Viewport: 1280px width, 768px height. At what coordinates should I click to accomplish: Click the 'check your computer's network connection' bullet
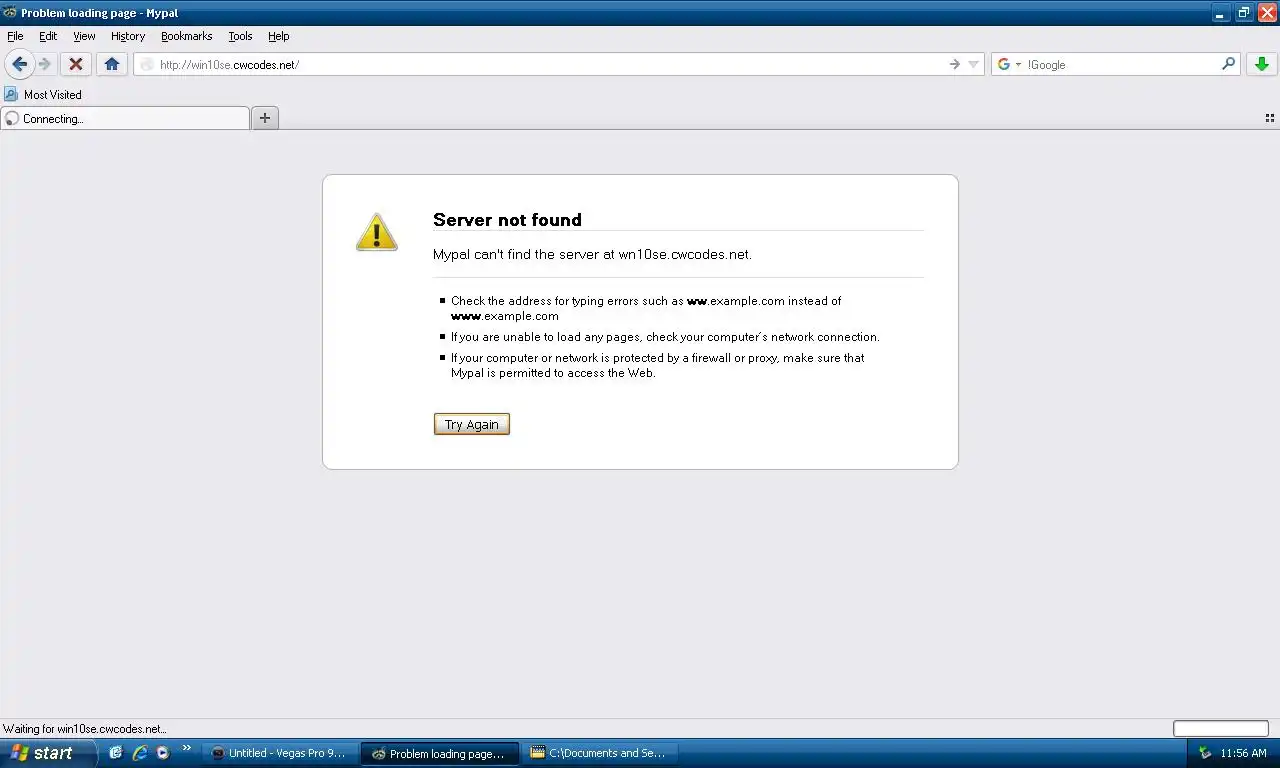click(665, 337)
